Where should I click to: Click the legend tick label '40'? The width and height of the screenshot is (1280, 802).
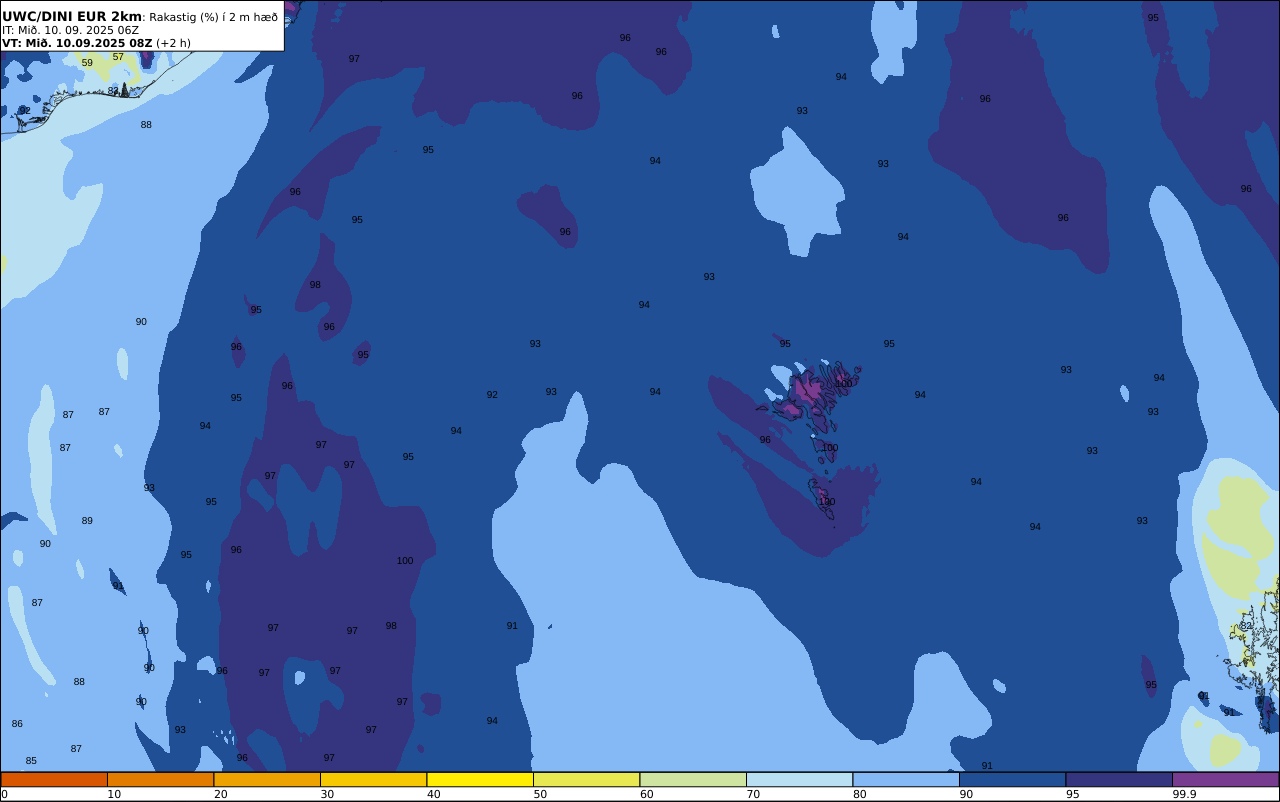pyautogui.click(x=433, y=794)
